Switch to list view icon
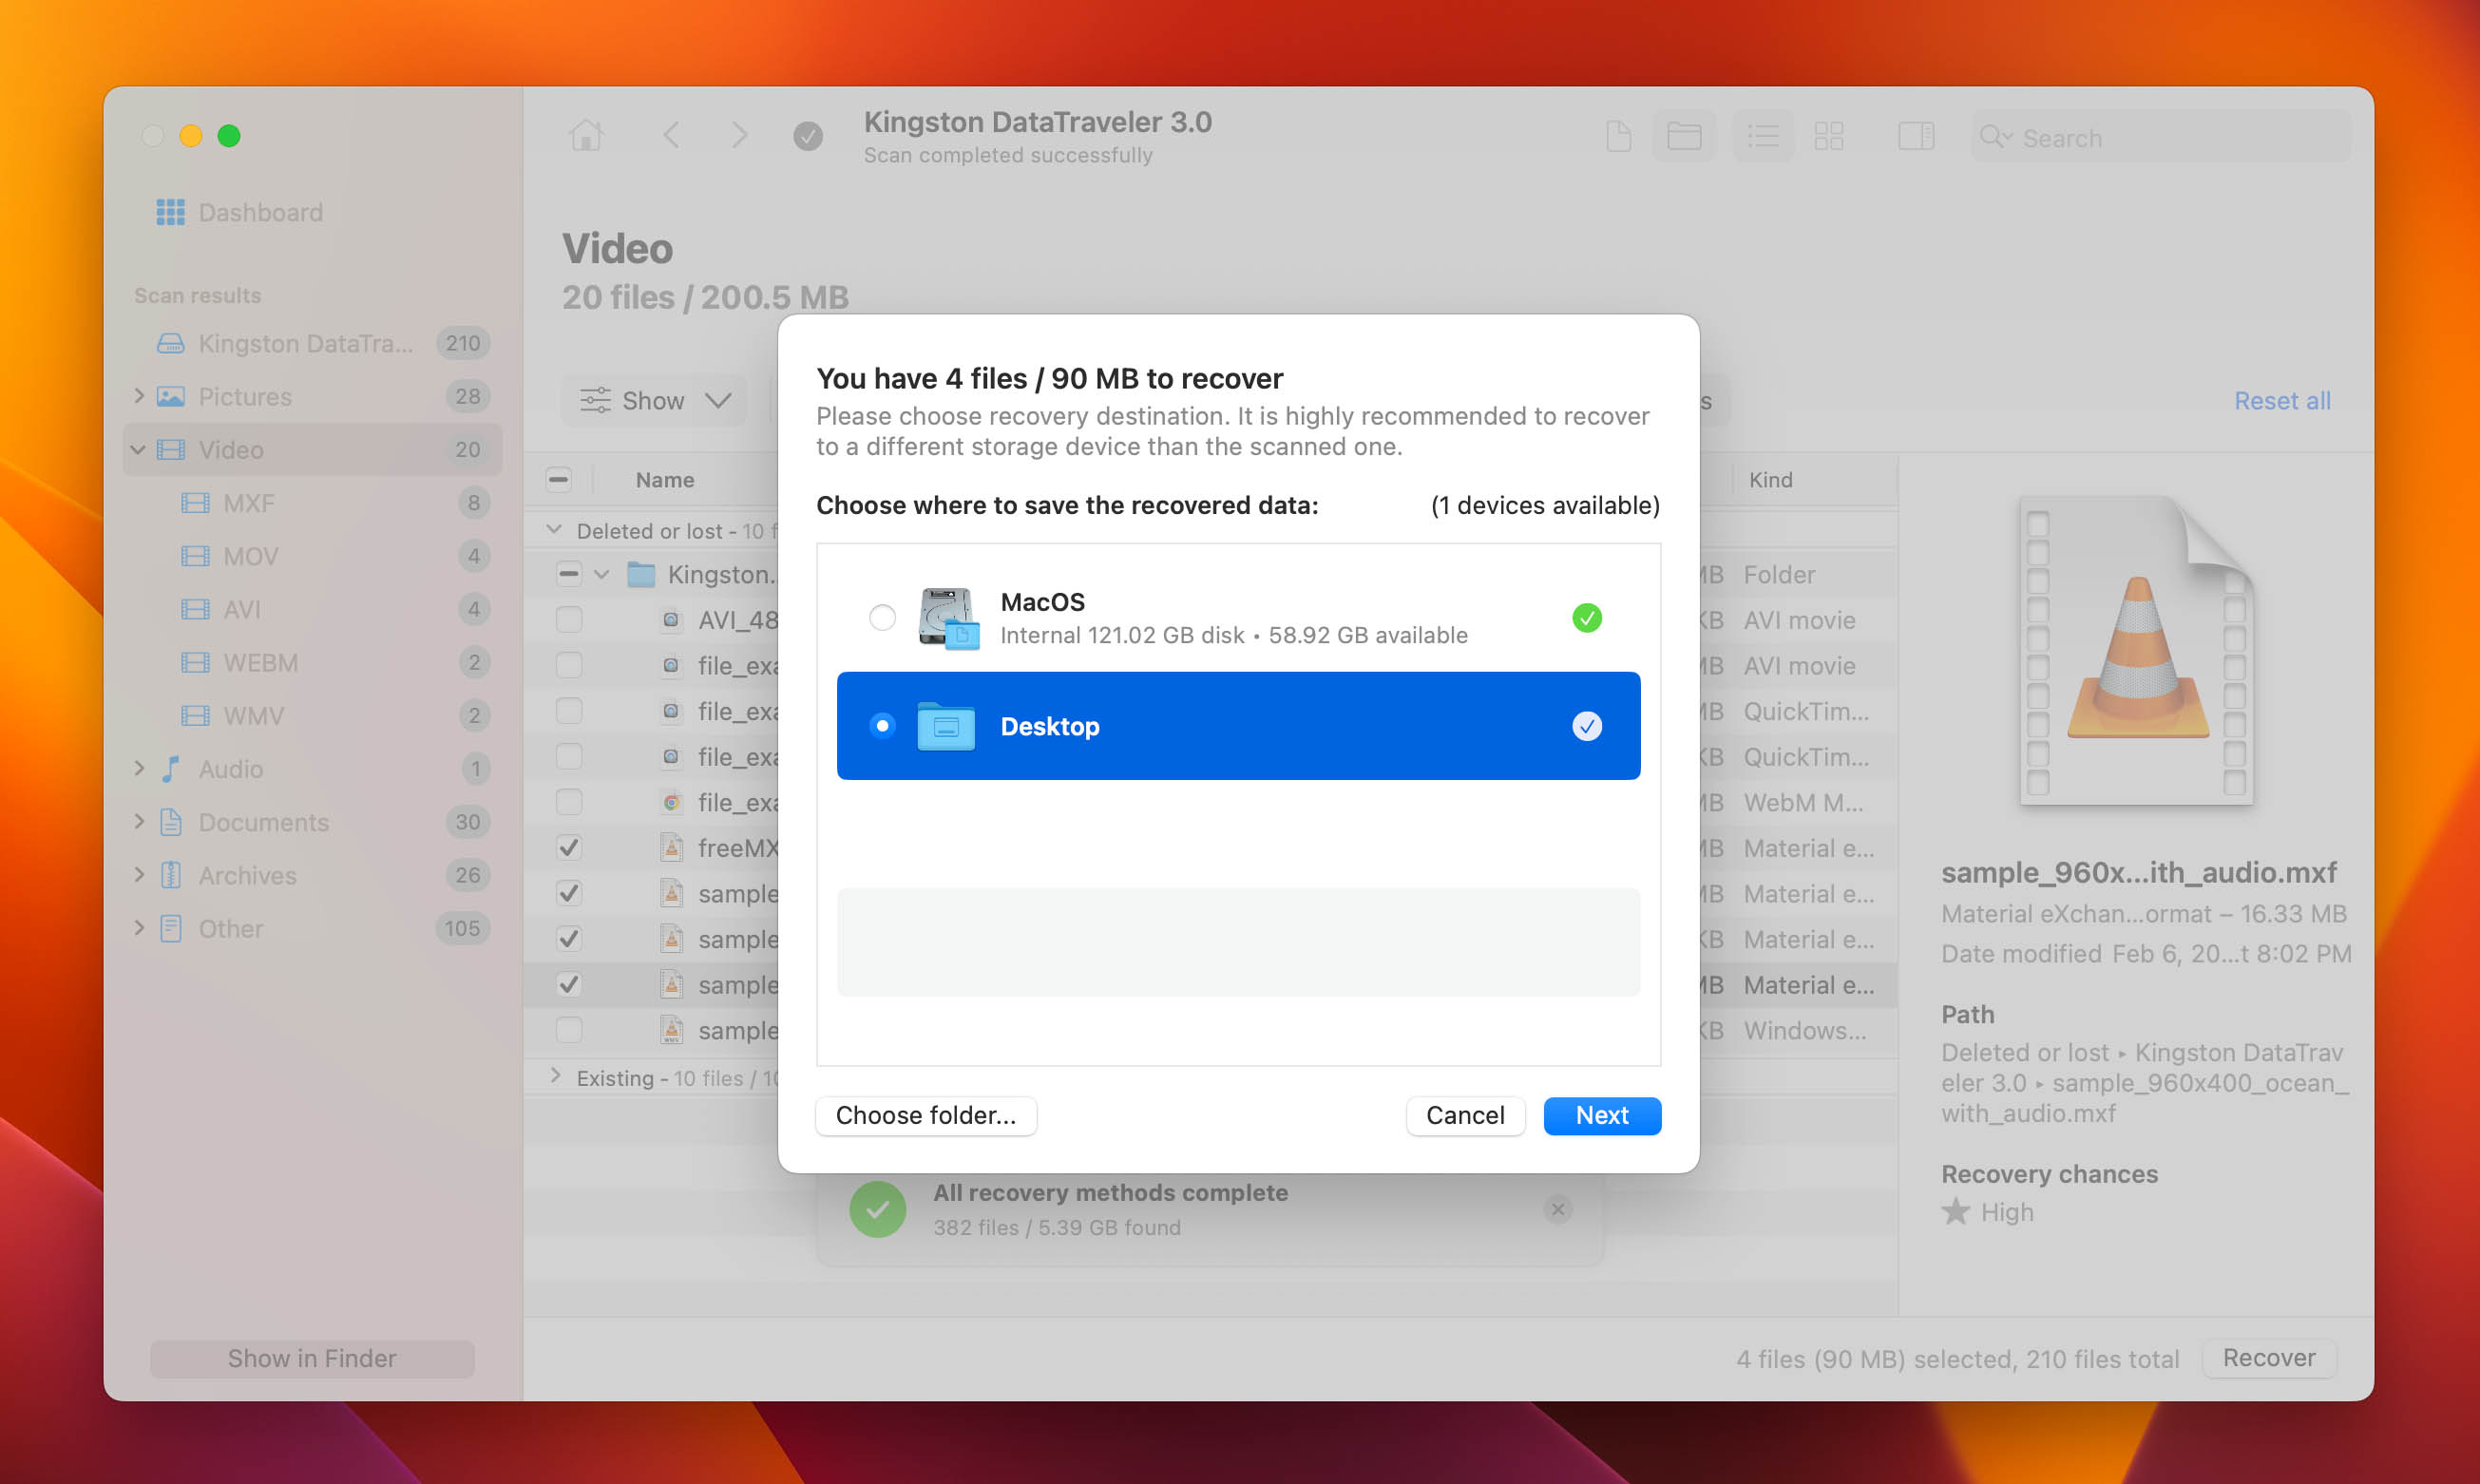The image size is (2480, 1484). click(1763, 136)
